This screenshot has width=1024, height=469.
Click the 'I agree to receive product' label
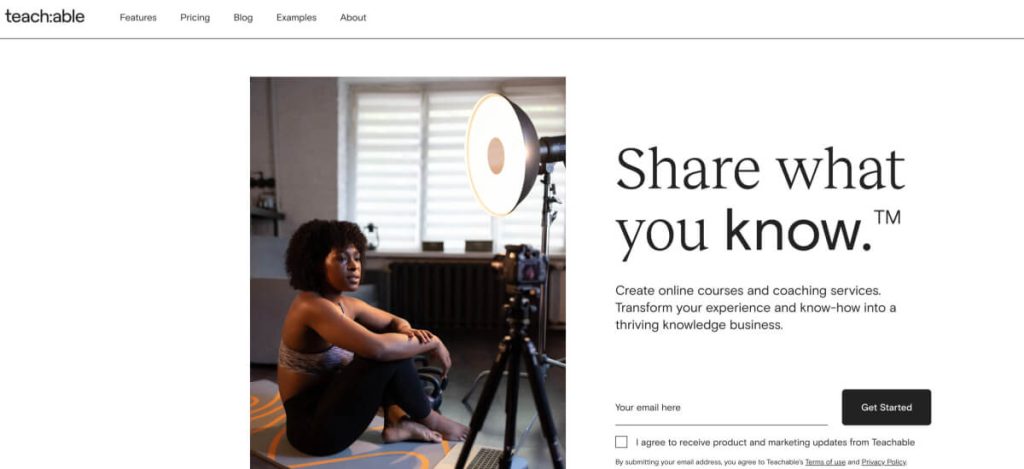[x=775, y=442]
